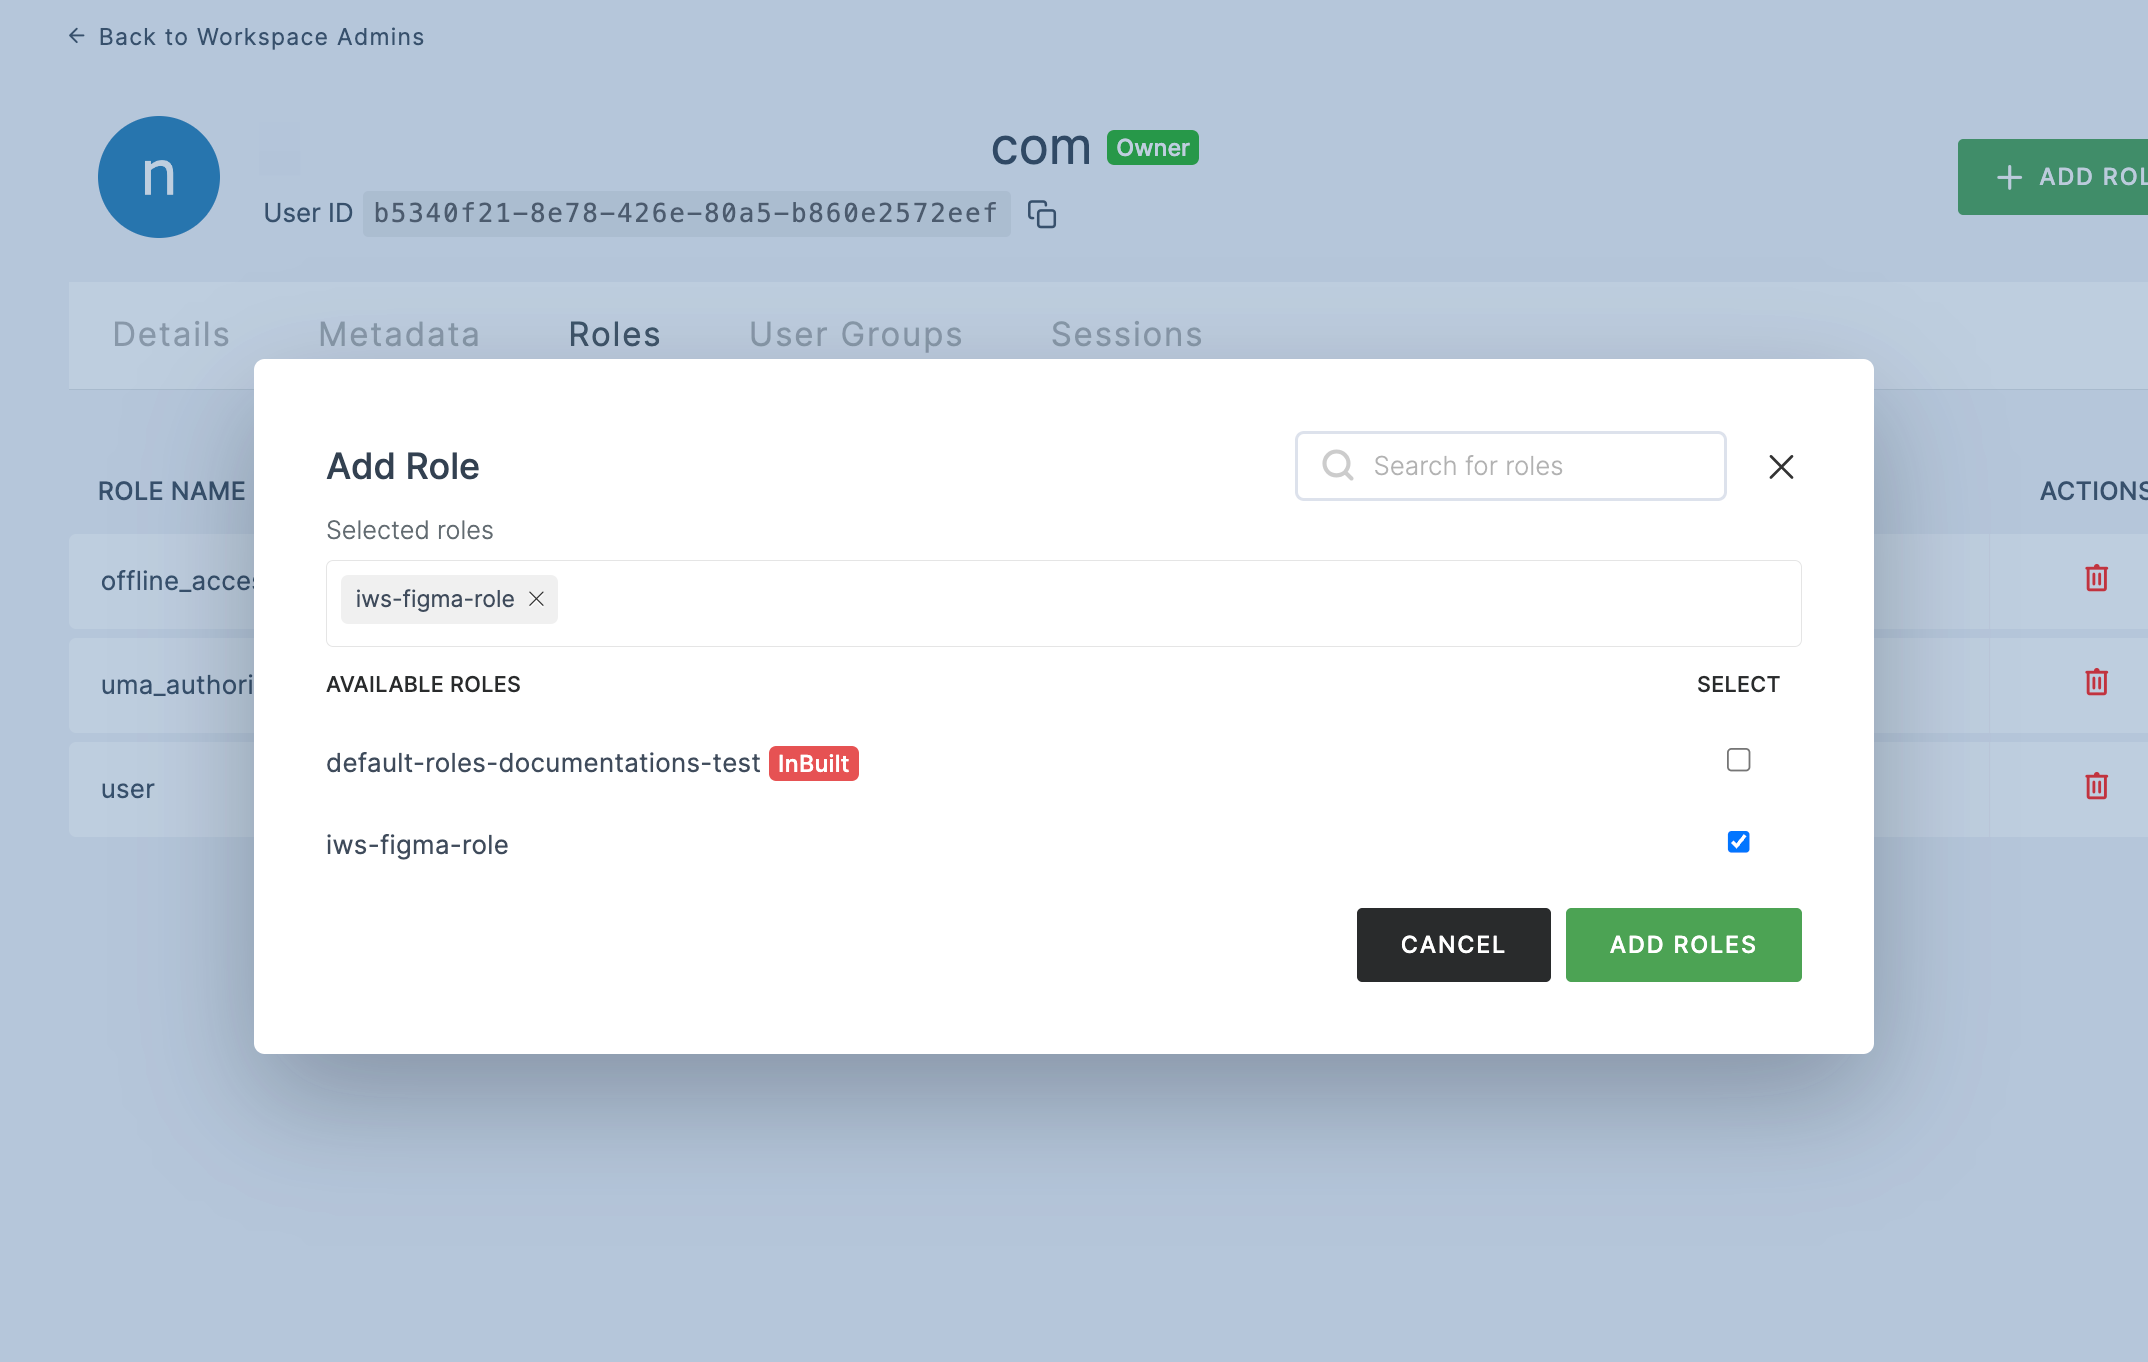Screen dimensions: 2148x1362
Task: Toggle the default-roles-documentations-test checkbox
Action: pos(1738,759)
